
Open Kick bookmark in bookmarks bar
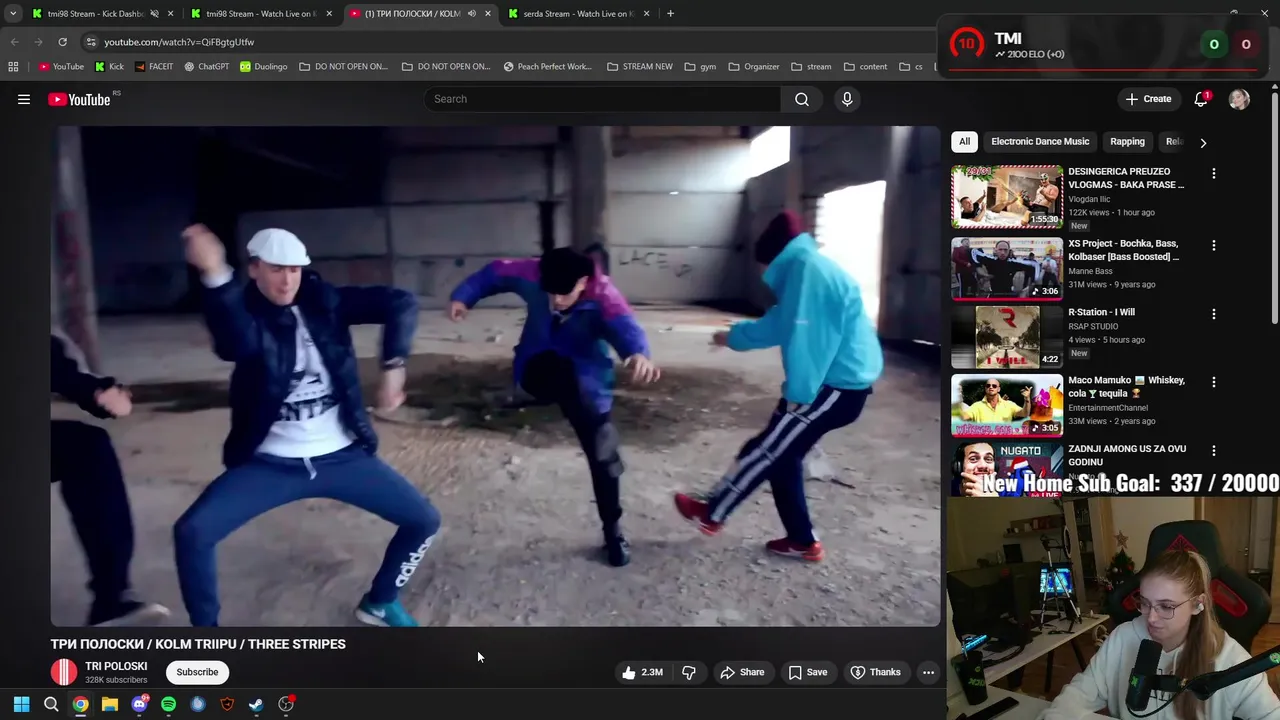pos(109,67)
